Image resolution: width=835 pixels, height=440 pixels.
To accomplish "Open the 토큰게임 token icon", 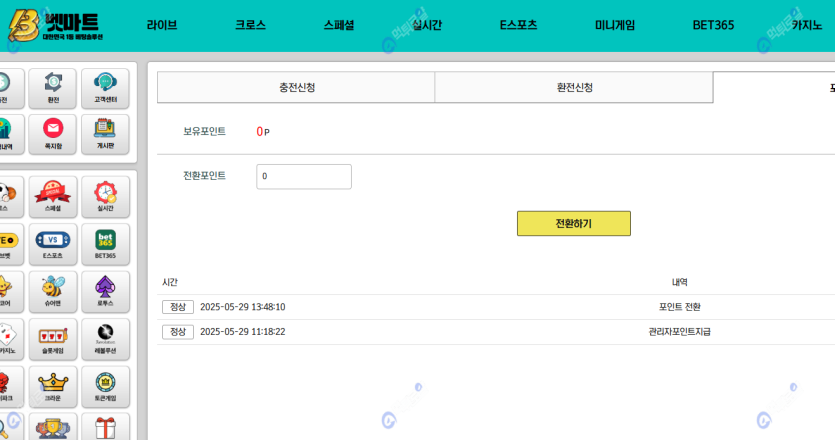I will [x=105, y=386].
